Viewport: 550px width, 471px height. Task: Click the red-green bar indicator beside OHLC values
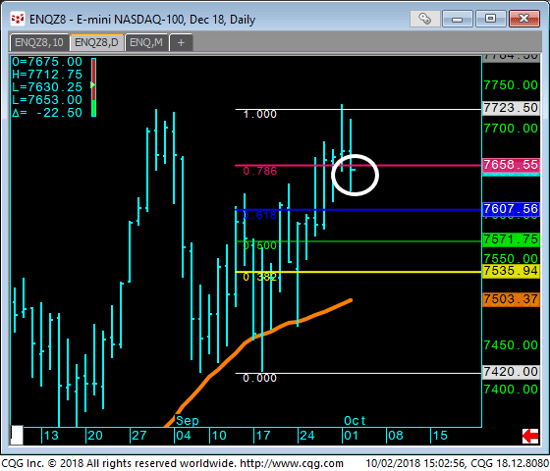(x=93, y=87)
